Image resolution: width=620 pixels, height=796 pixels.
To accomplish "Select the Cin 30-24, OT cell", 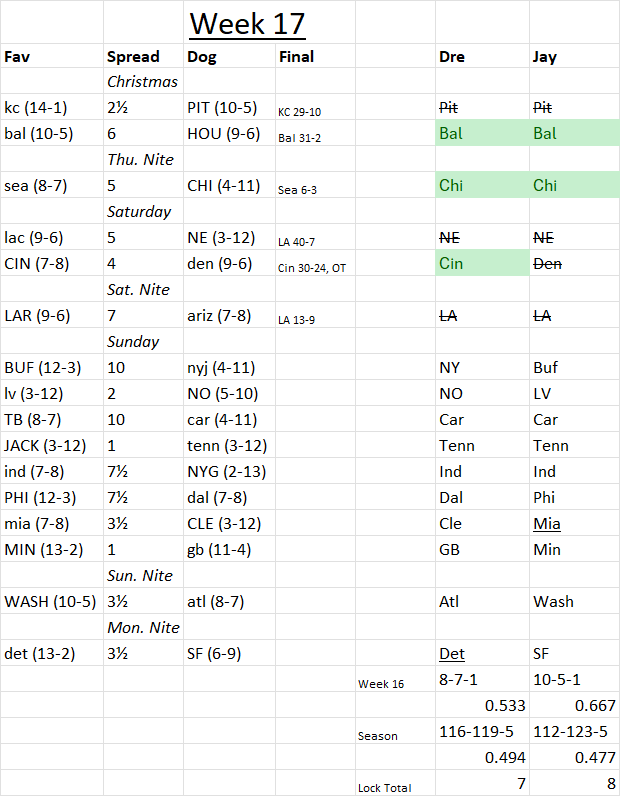I will (315, 263).
